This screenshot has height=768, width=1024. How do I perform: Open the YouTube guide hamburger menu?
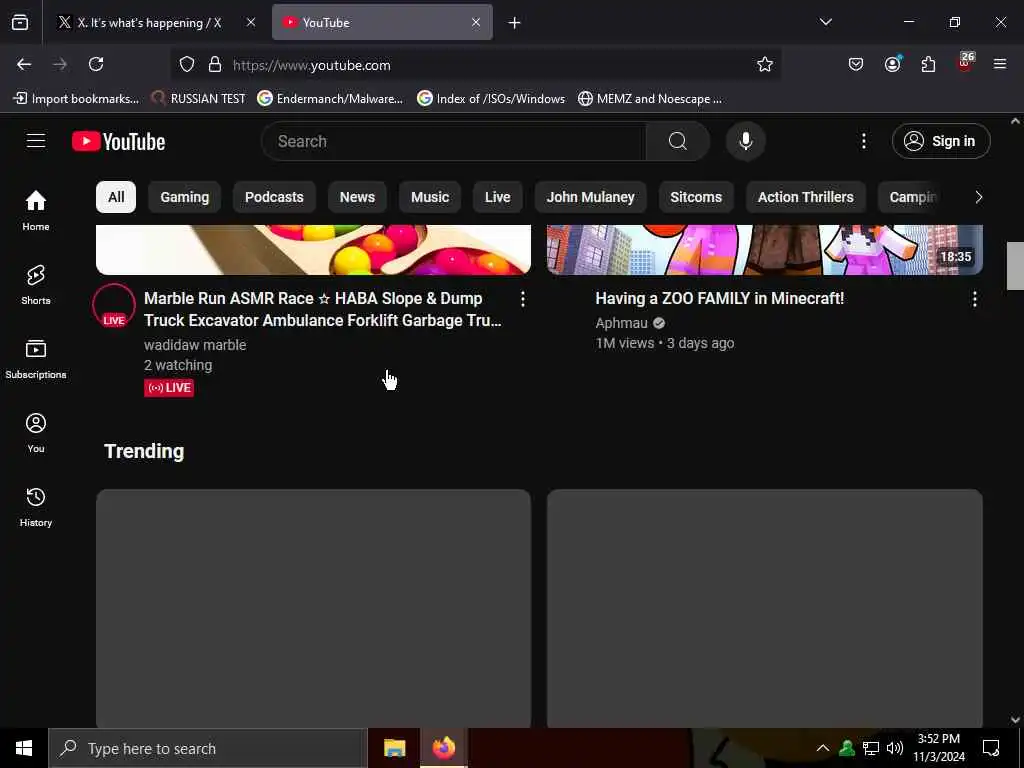[36, 140]
